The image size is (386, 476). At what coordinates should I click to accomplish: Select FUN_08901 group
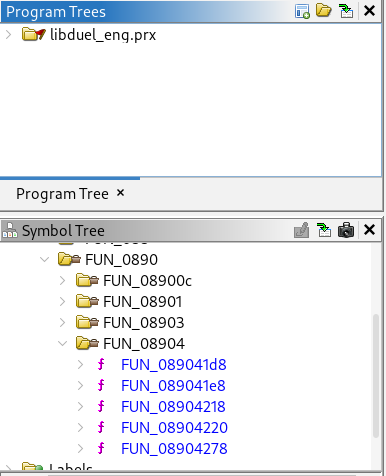coord(143,302)
